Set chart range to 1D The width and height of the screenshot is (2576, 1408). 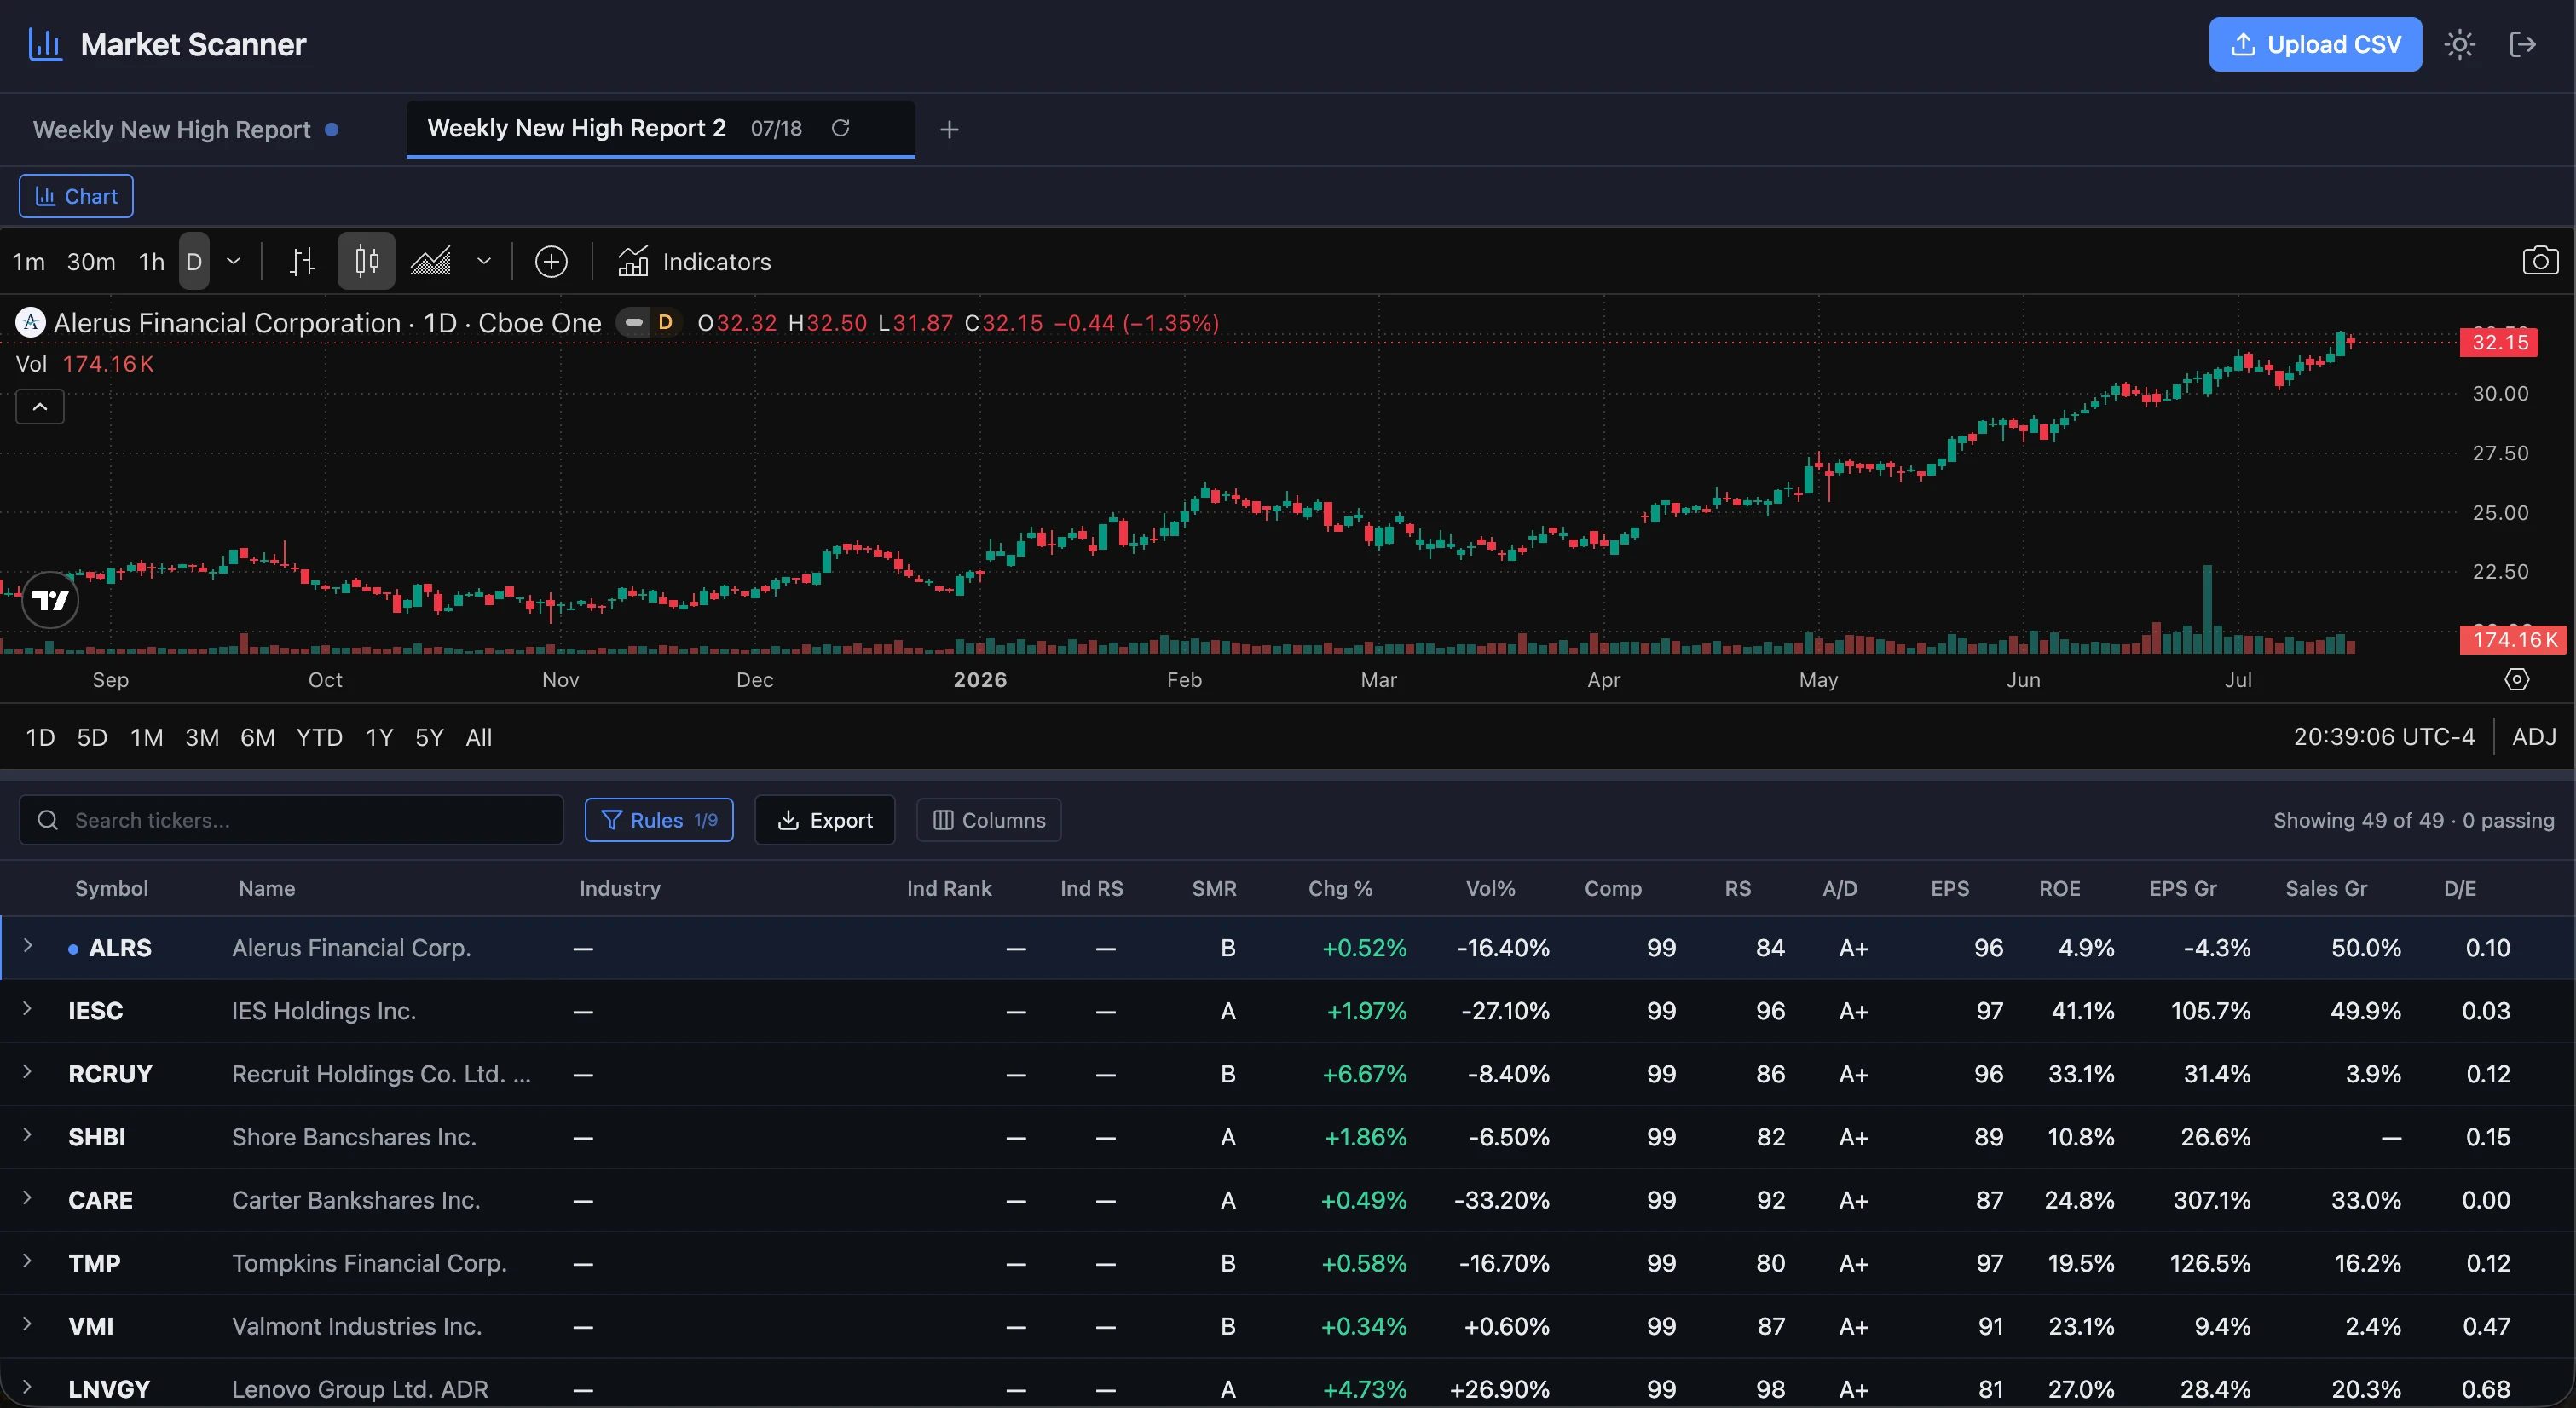click(x=40, y=738)
